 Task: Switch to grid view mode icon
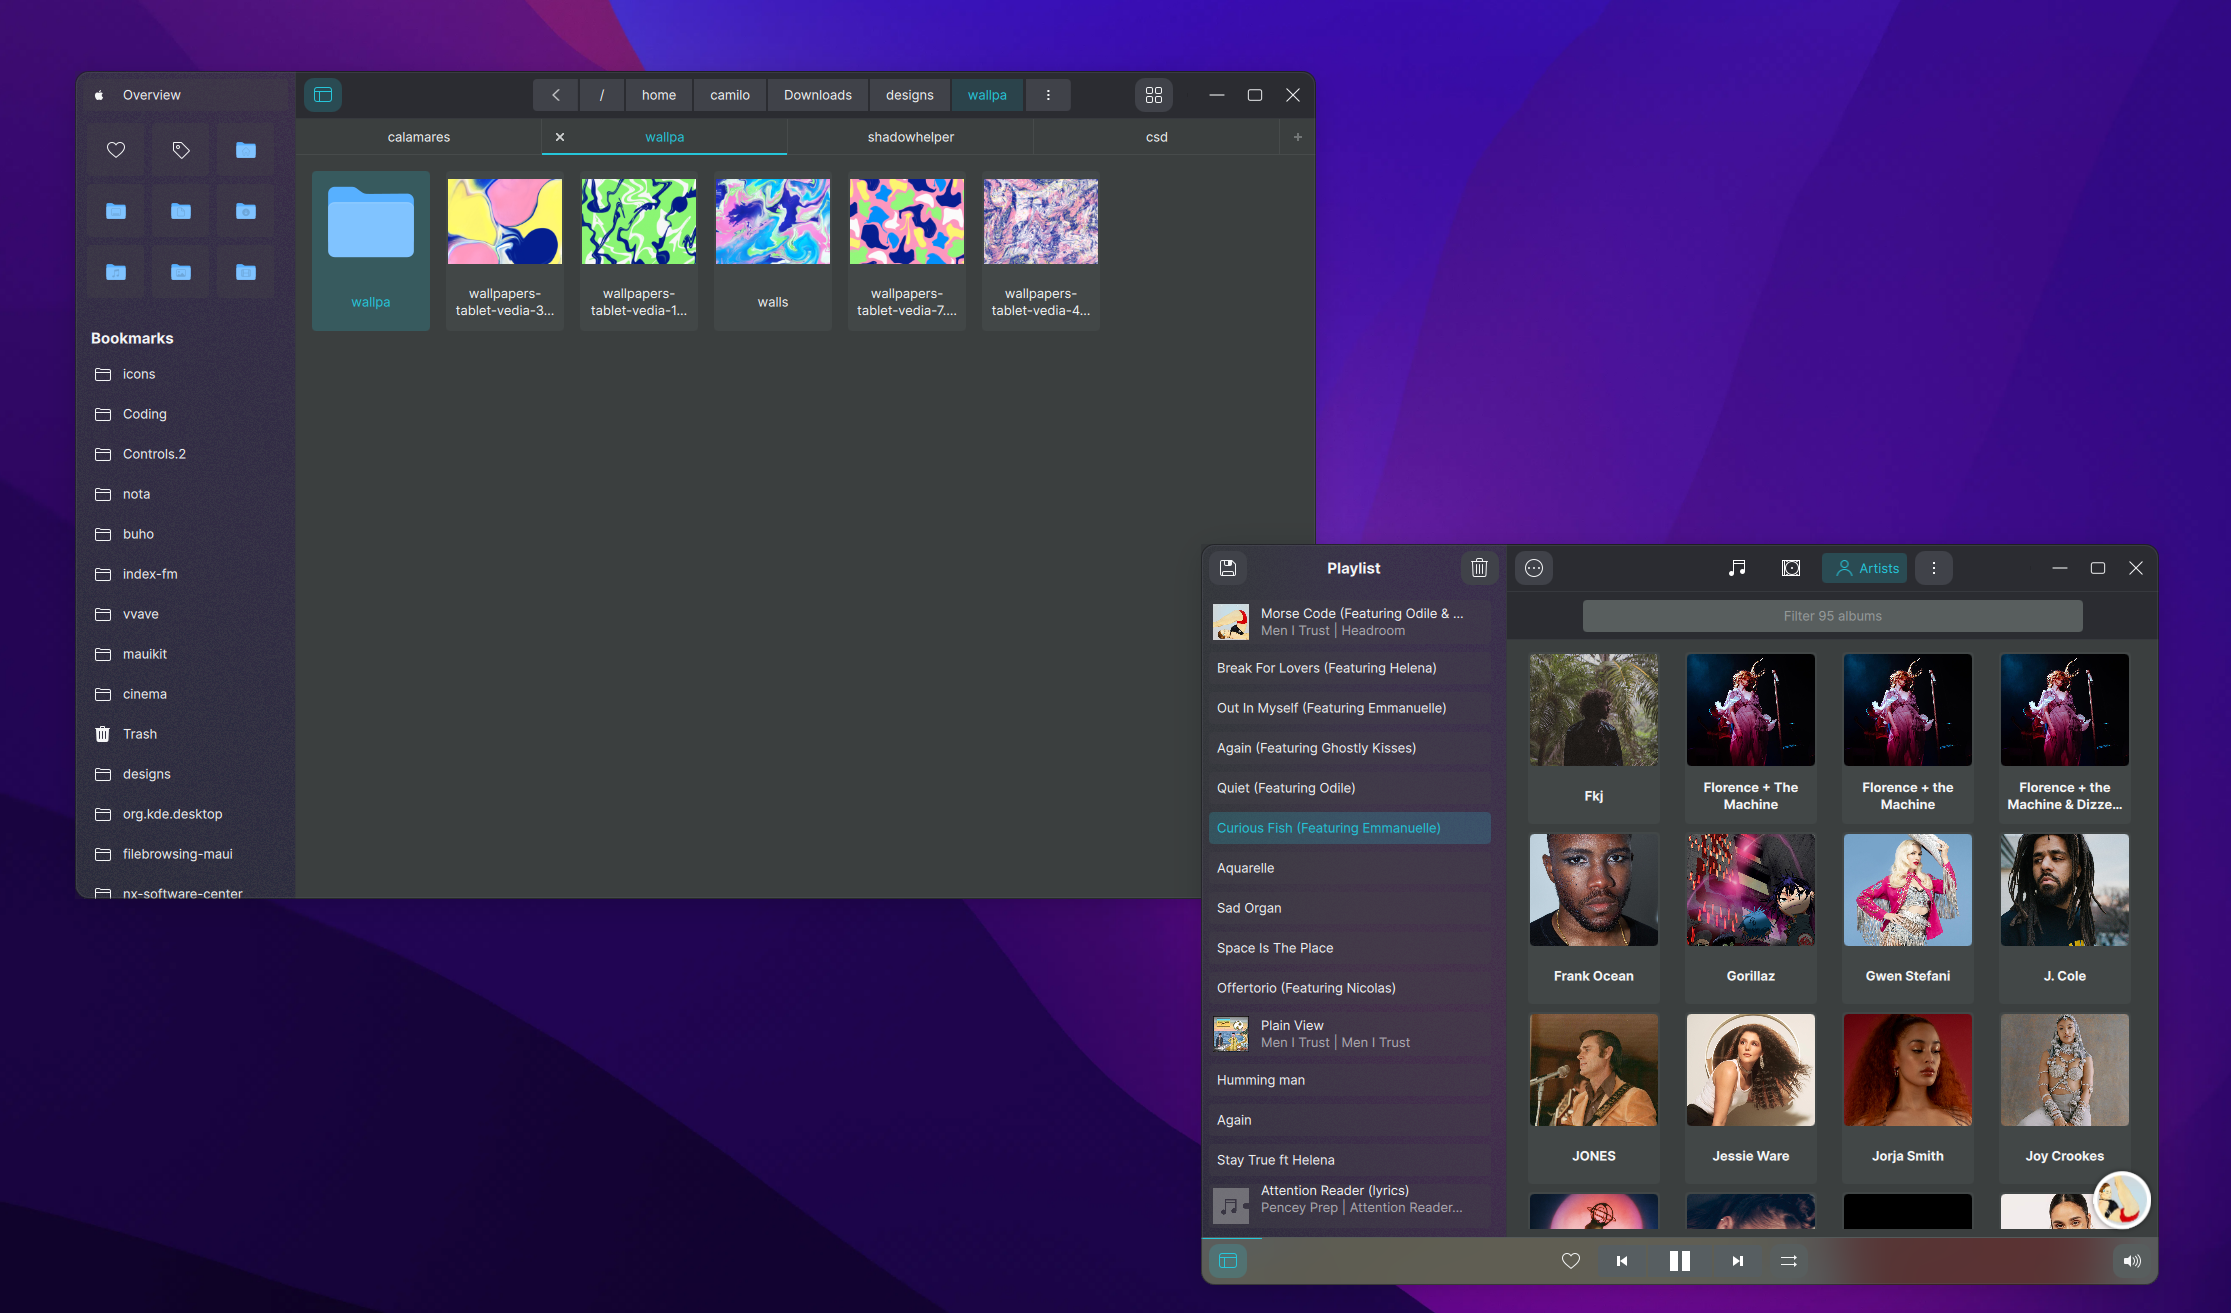click(1153, 95)
